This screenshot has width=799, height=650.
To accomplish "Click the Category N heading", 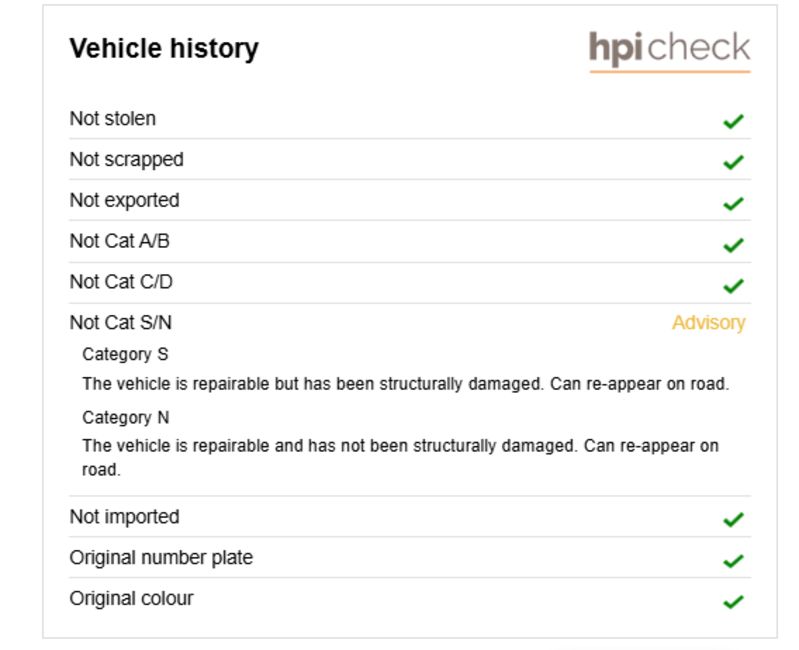I will [125, 417].
